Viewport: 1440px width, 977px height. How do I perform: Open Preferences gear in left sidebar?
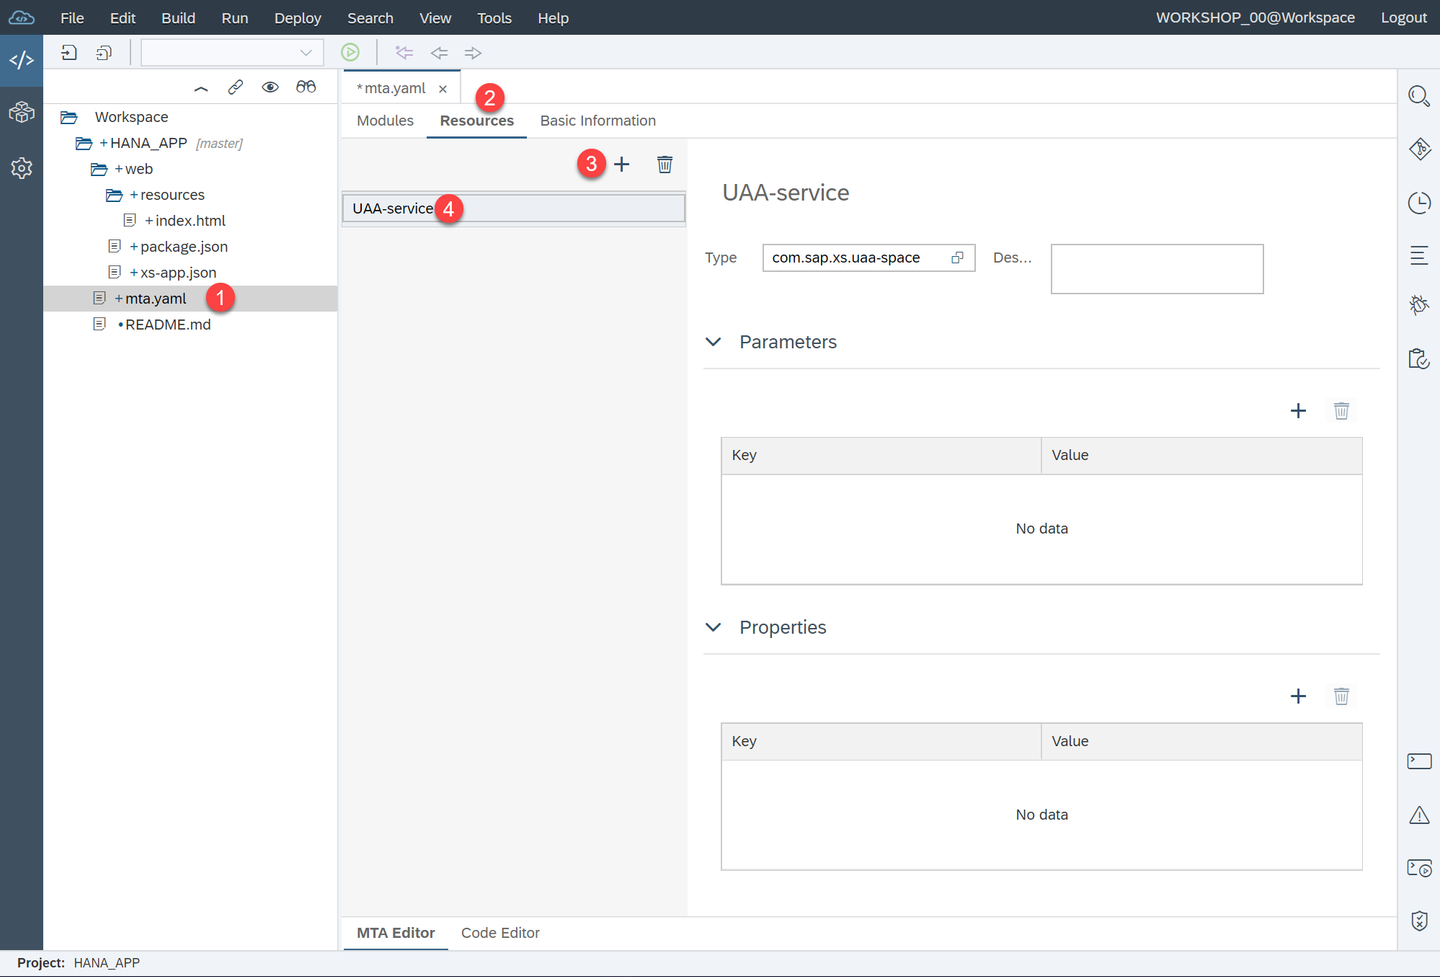(x=21, y=168)
